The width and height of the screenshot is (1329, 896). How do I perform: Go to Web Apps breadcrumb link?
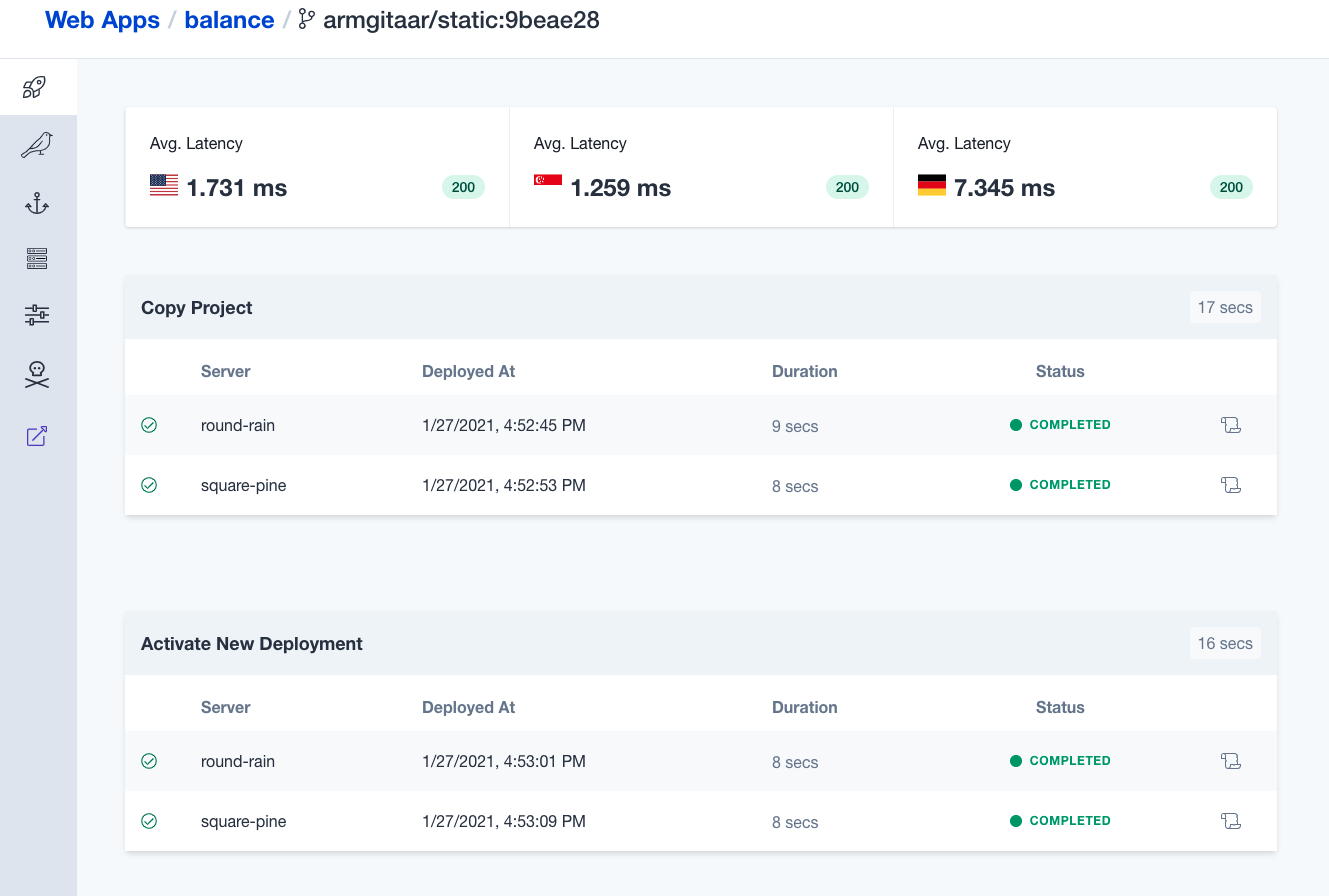pyautogui.click(x=102, y=20)
